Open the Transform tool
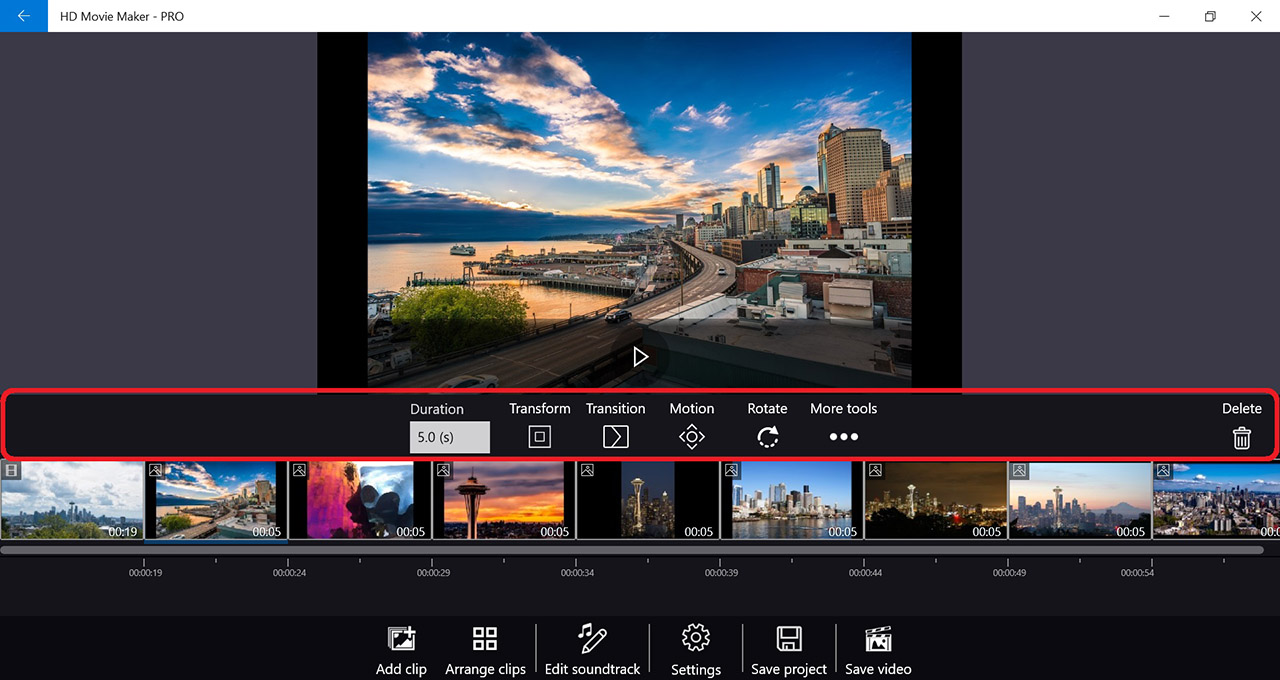 pyautogui.click(x=539, y=436)
